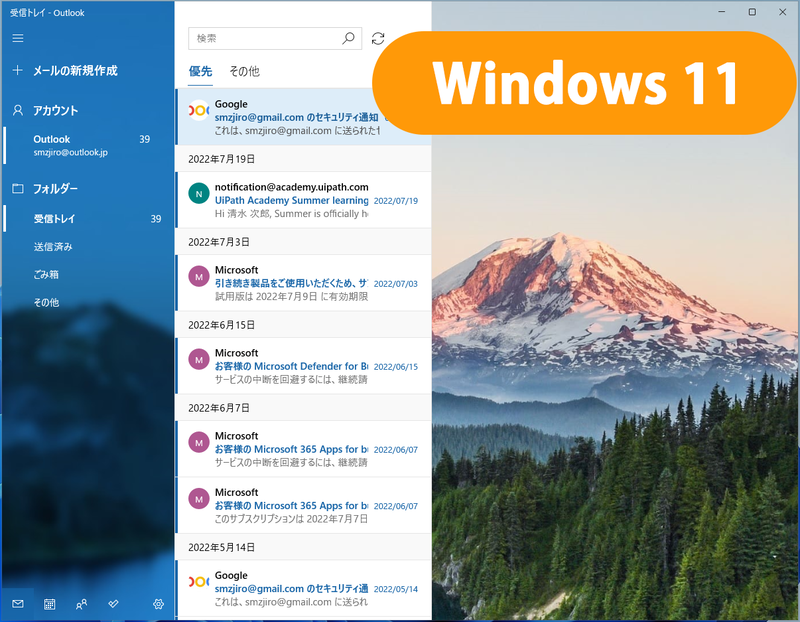The width and height of the screenshot is (800, 622).
Task: Close the Outlook mail window
Action: (783, 12)
